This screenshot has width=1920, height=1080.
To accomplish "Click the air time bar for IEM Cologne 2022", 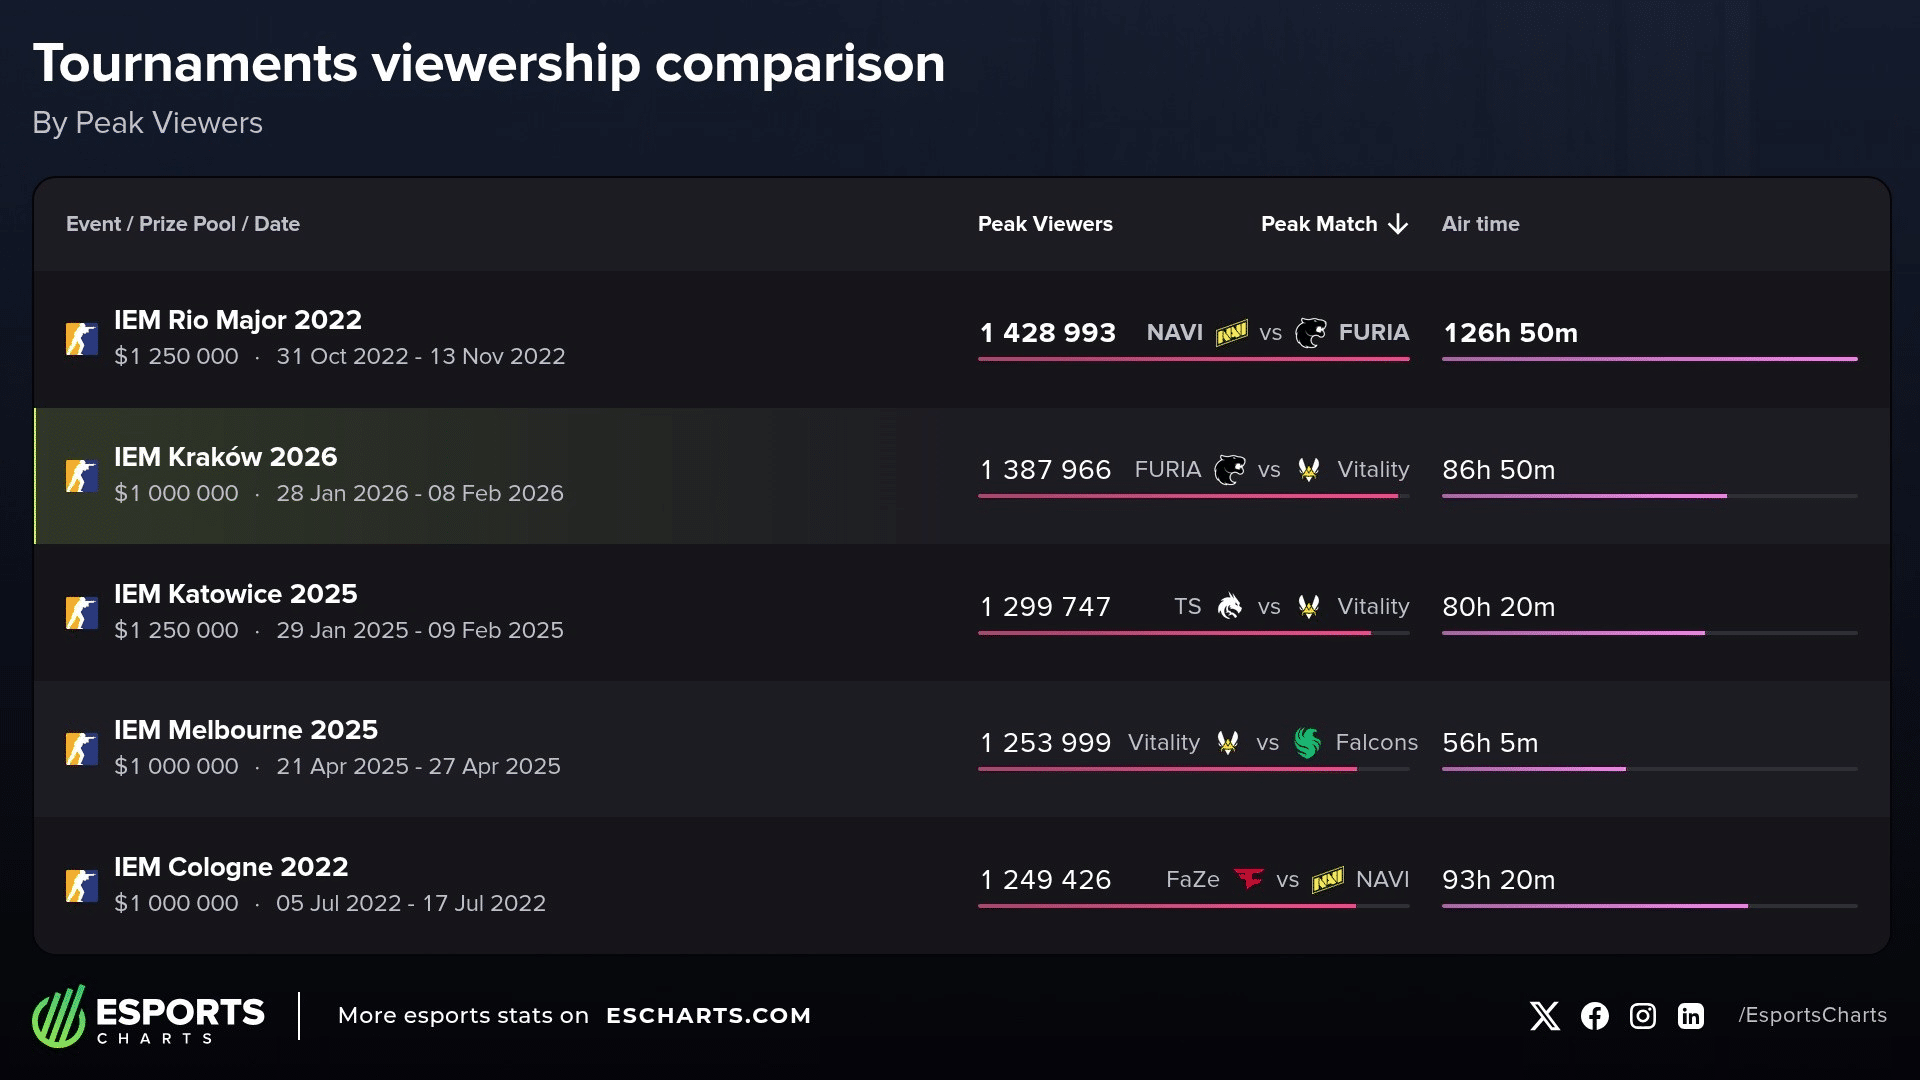I will tap(1594, 906).
